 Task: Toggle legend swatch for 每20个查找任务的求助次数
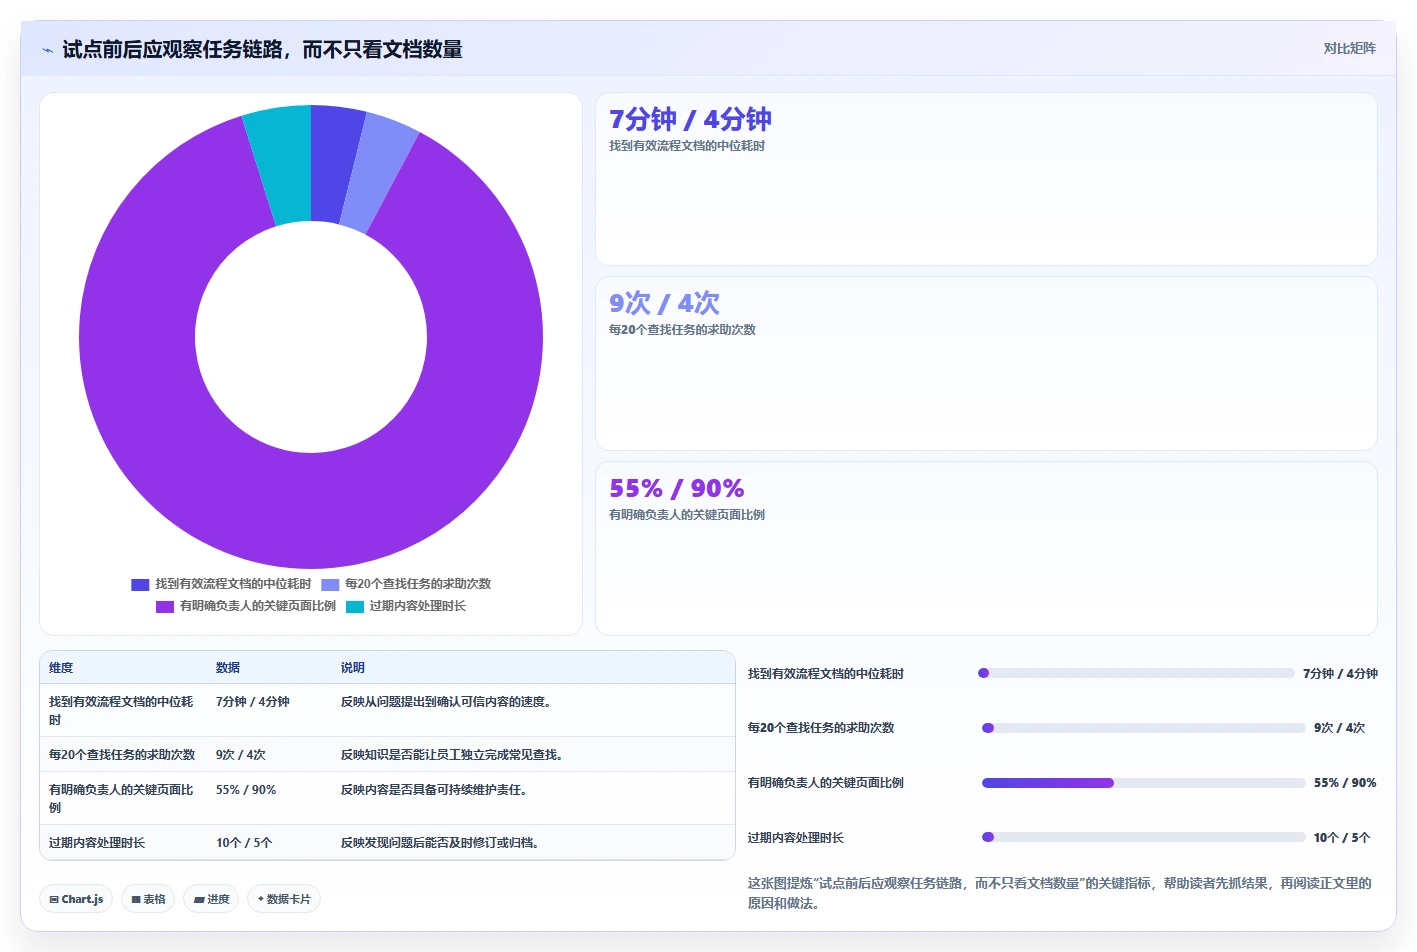click(x=330, y=584)
